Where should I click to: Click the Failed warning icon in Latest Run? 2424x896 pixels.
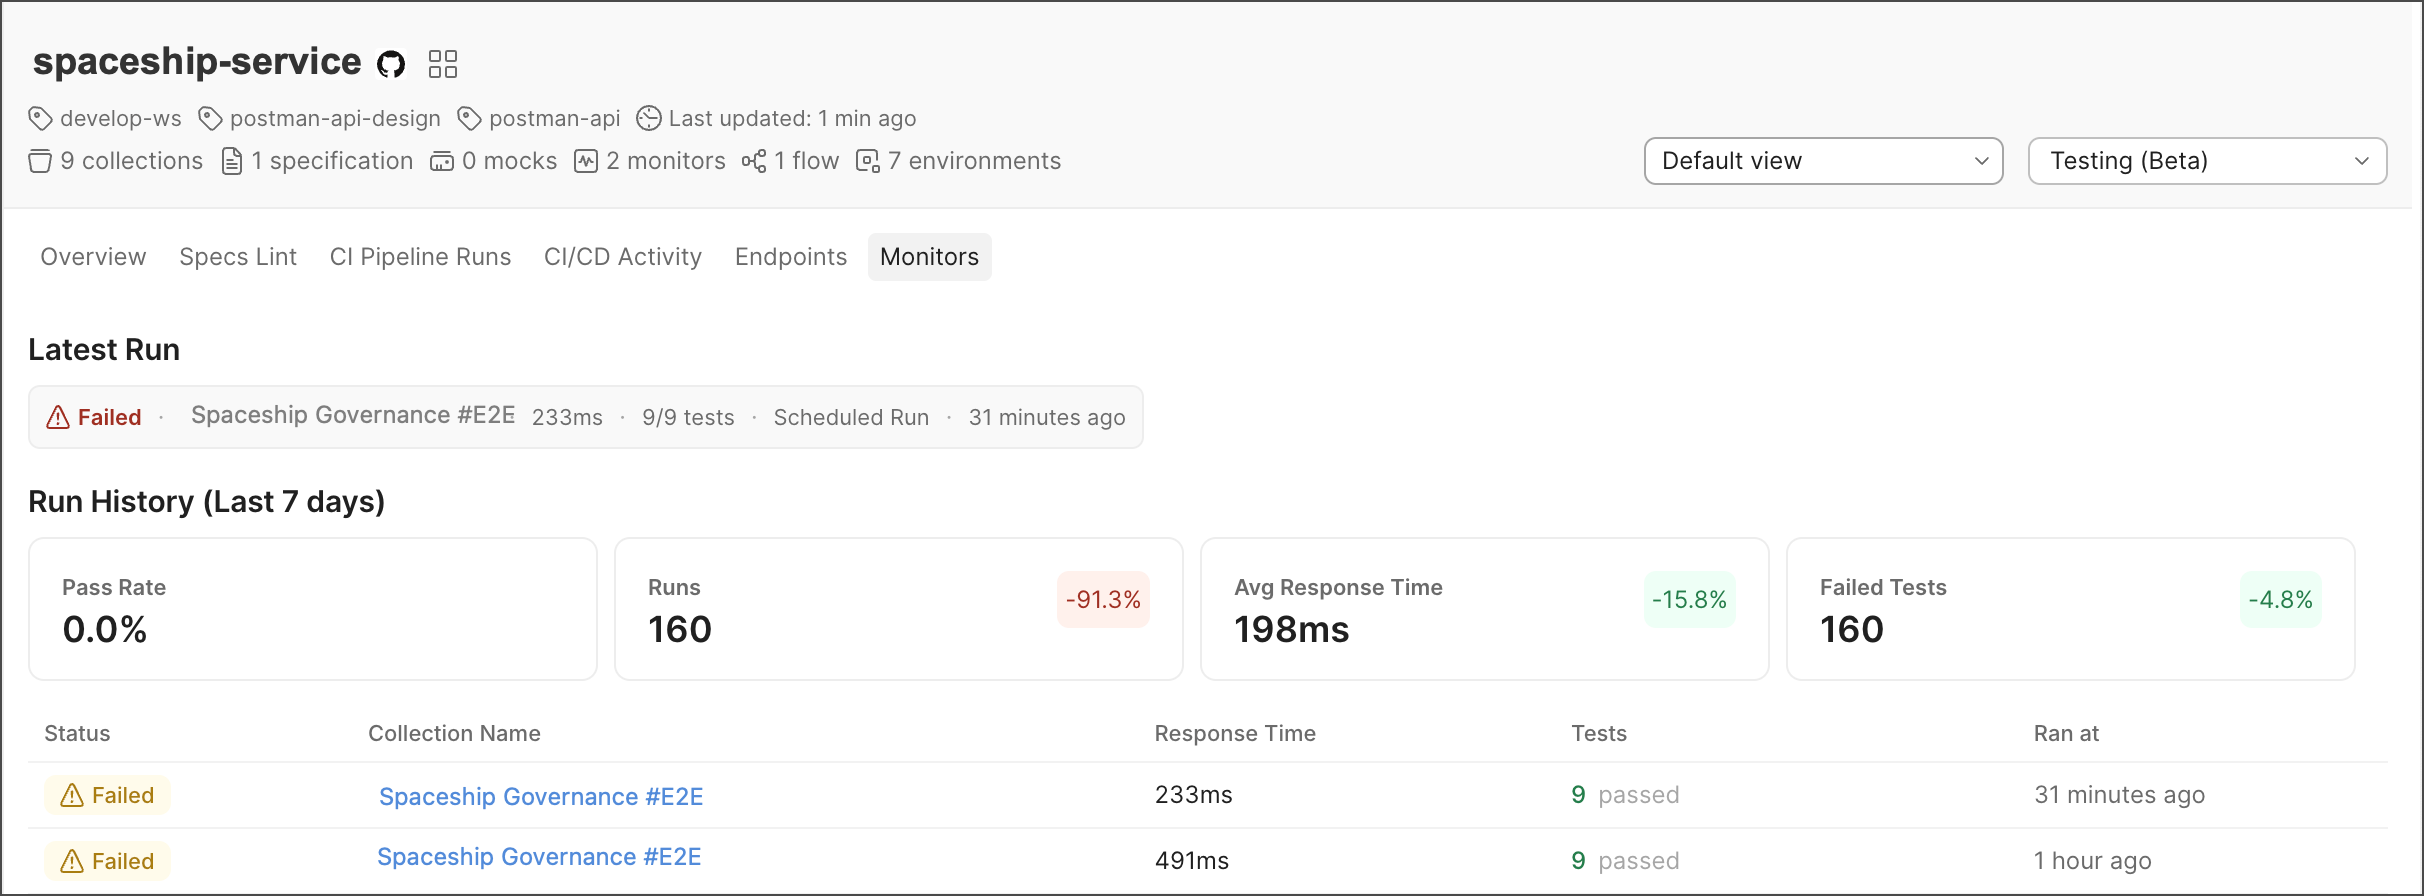click(x=58, y=417)
